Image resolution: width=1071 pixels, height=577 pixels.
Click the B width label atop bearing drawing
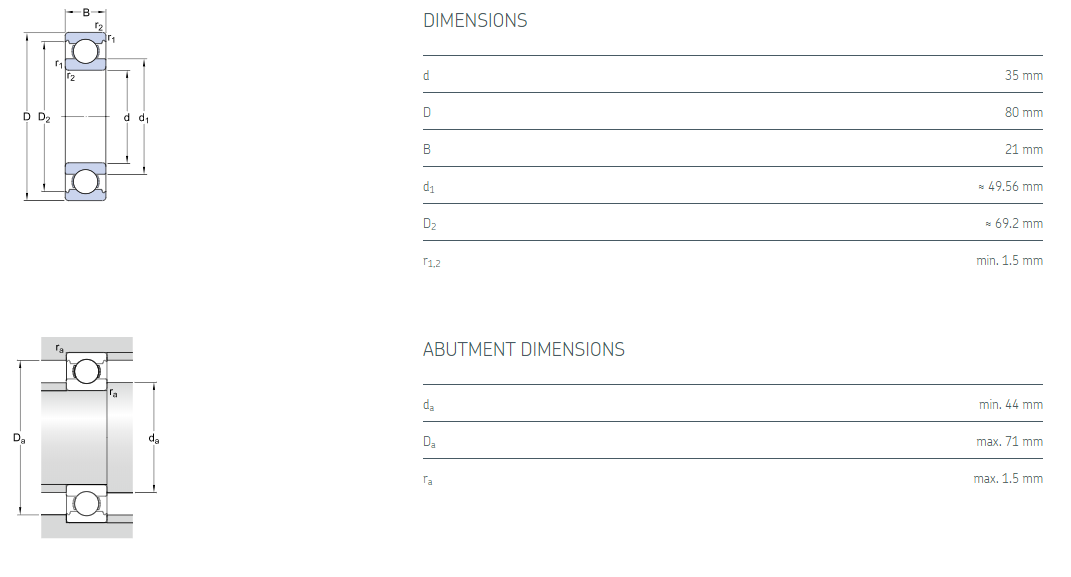point(85,12)
